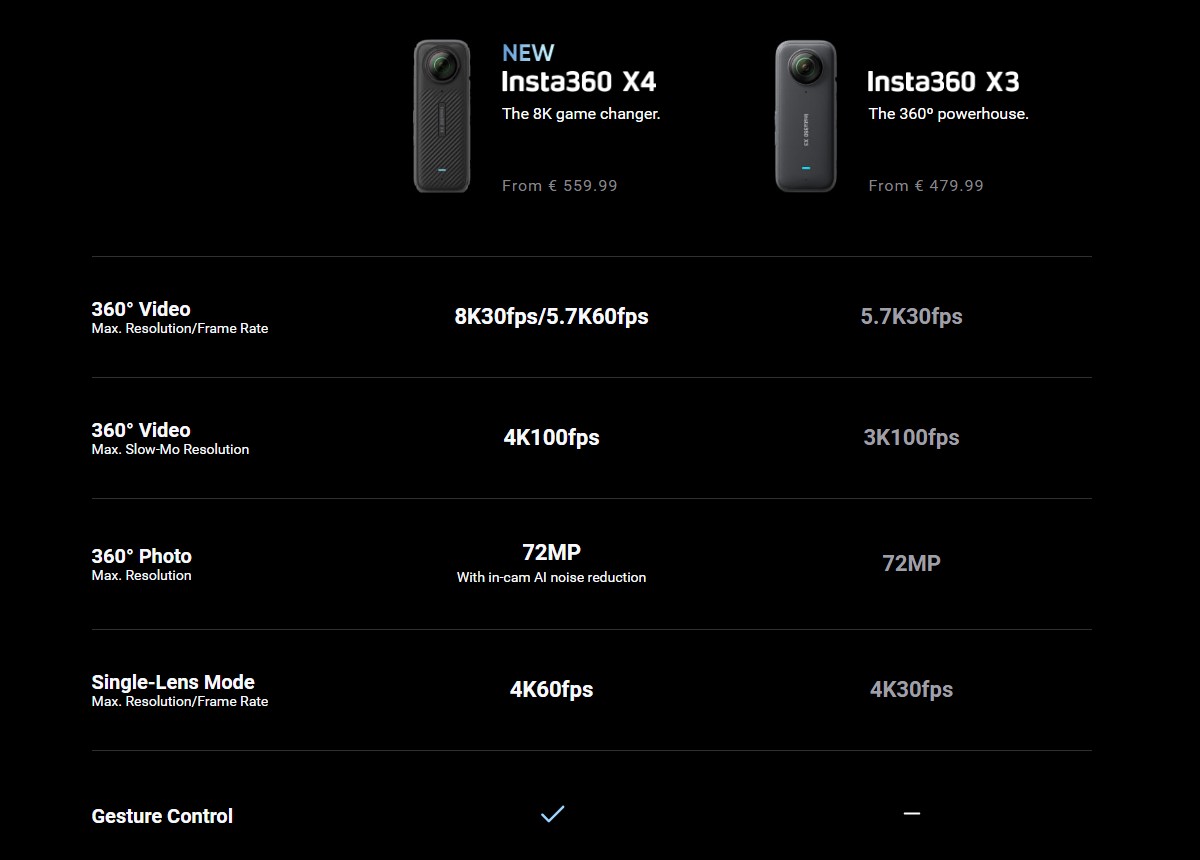Open the Insta360 X3 product title
The width and height of the screenshot is (1200, 860).
point(943,81)
